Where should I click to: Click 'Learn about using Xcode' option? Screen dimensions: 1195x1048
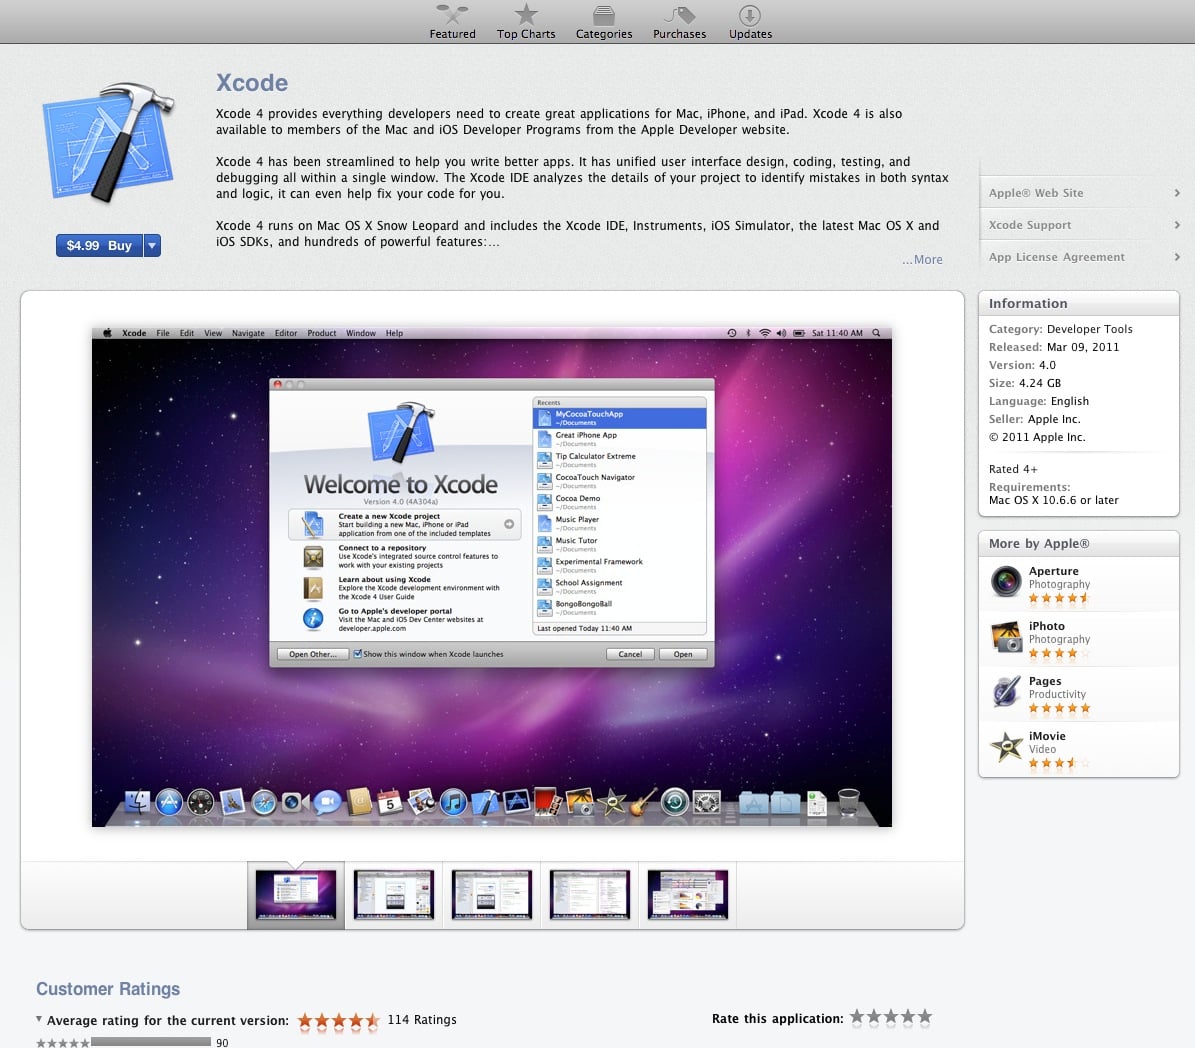(404, 588)
